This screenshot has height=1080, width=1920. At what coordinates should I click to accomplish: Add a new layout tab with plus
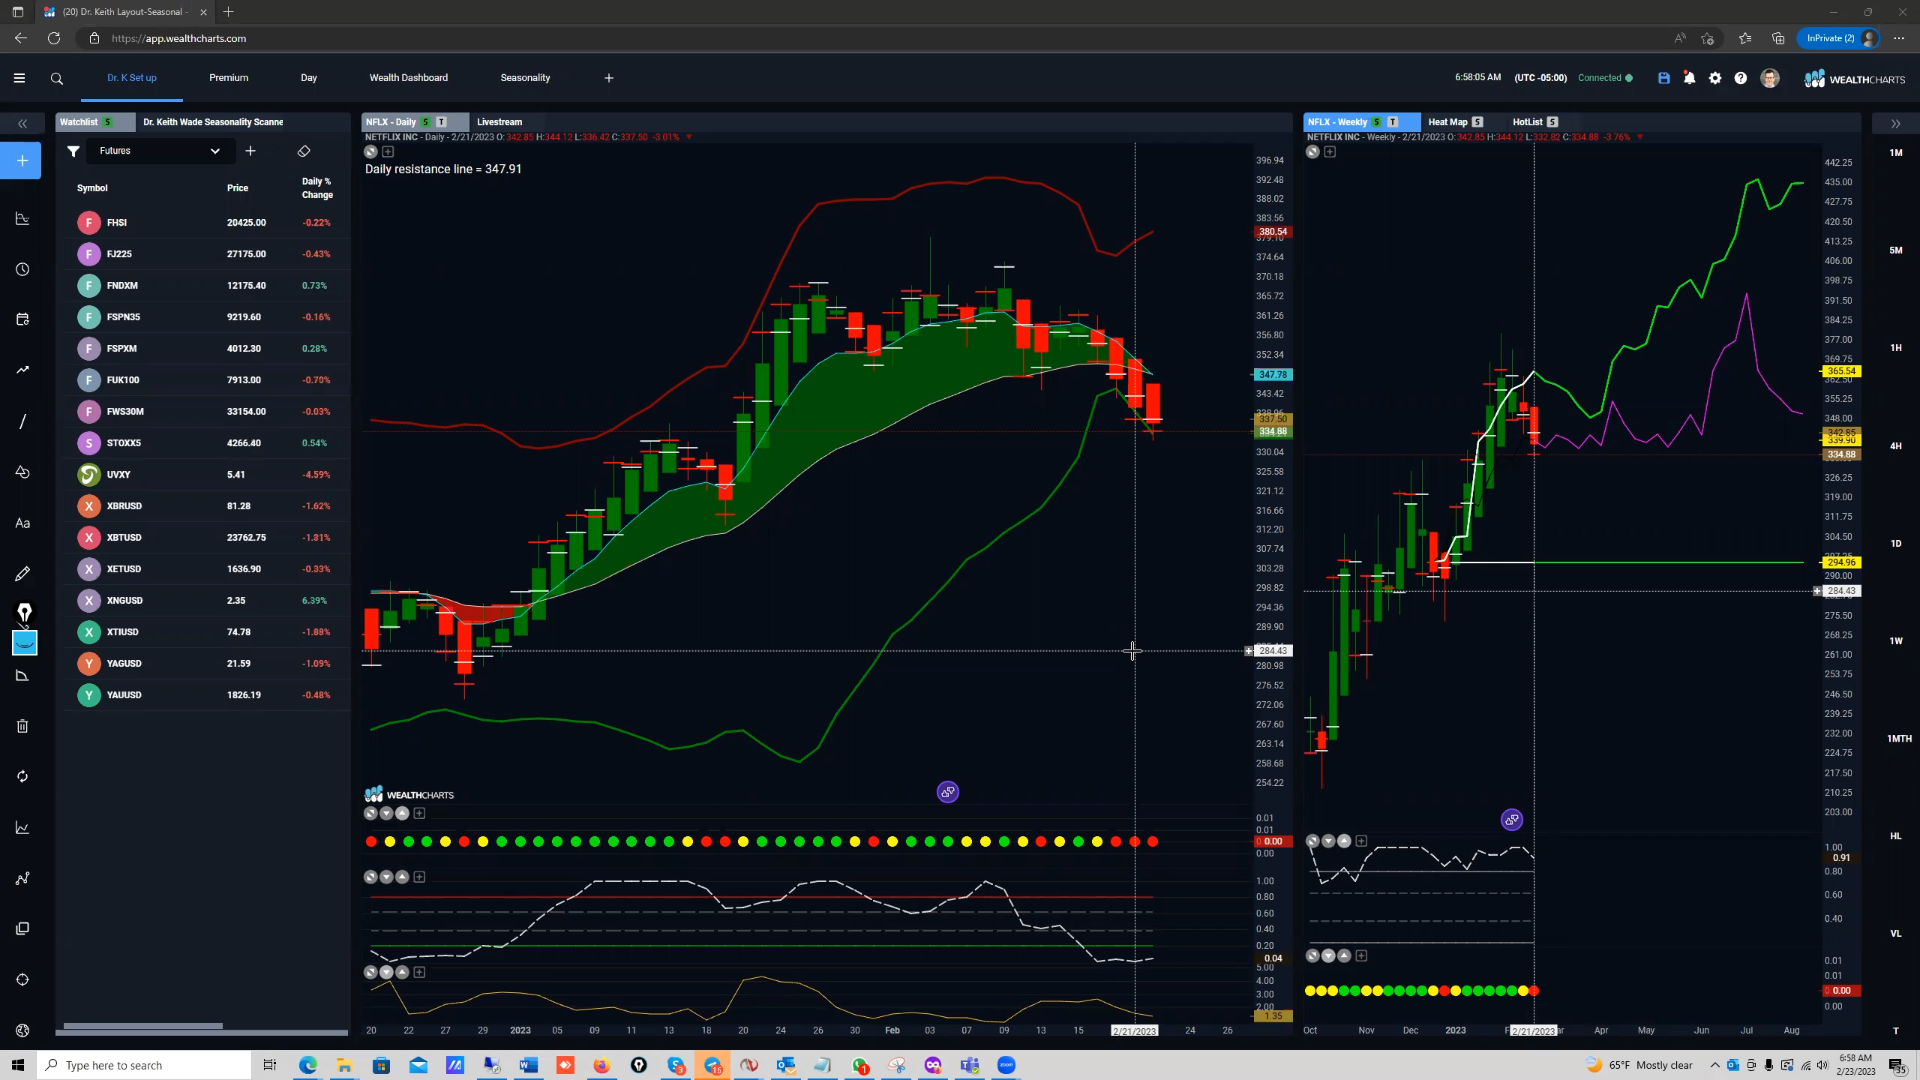coord(609,78)
